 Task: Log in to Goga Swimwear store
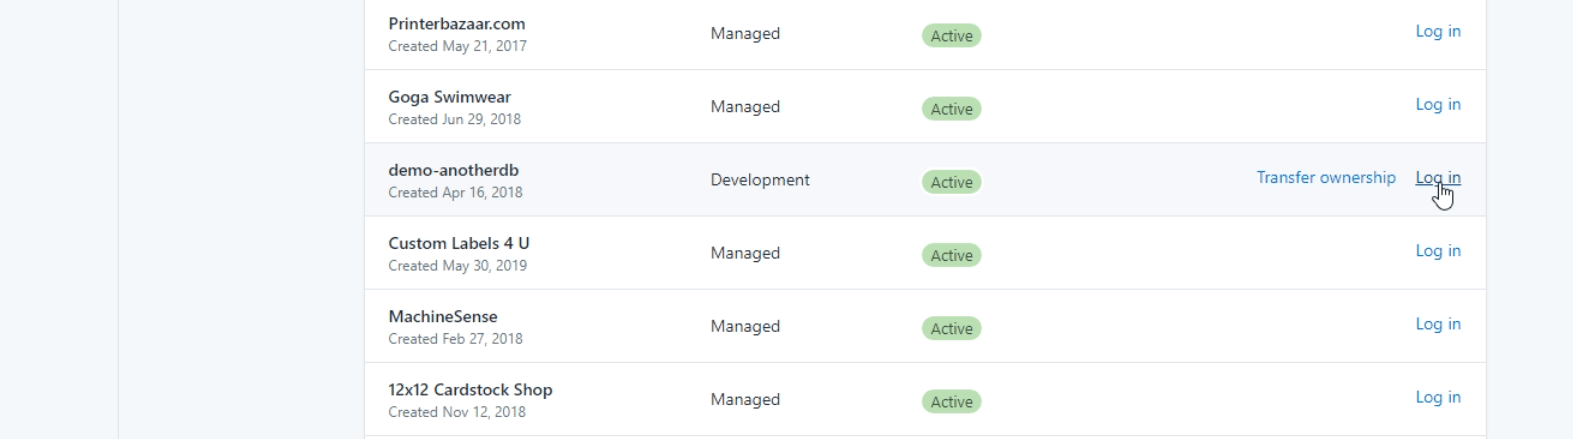click(1437, 105)
